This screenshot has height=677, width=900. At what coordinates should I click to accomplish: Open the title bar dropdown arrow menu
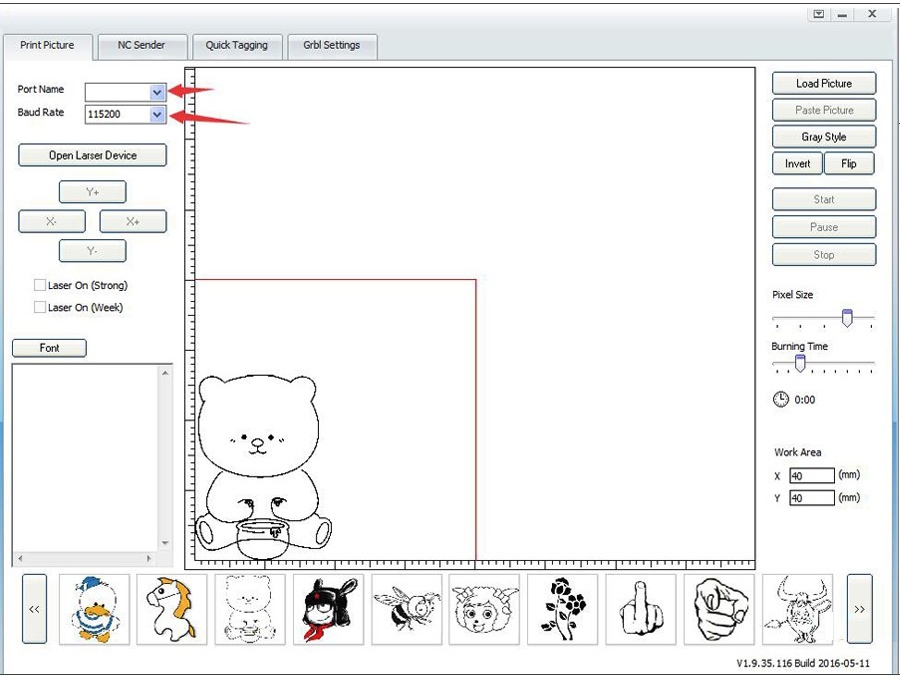pos(819,15)
